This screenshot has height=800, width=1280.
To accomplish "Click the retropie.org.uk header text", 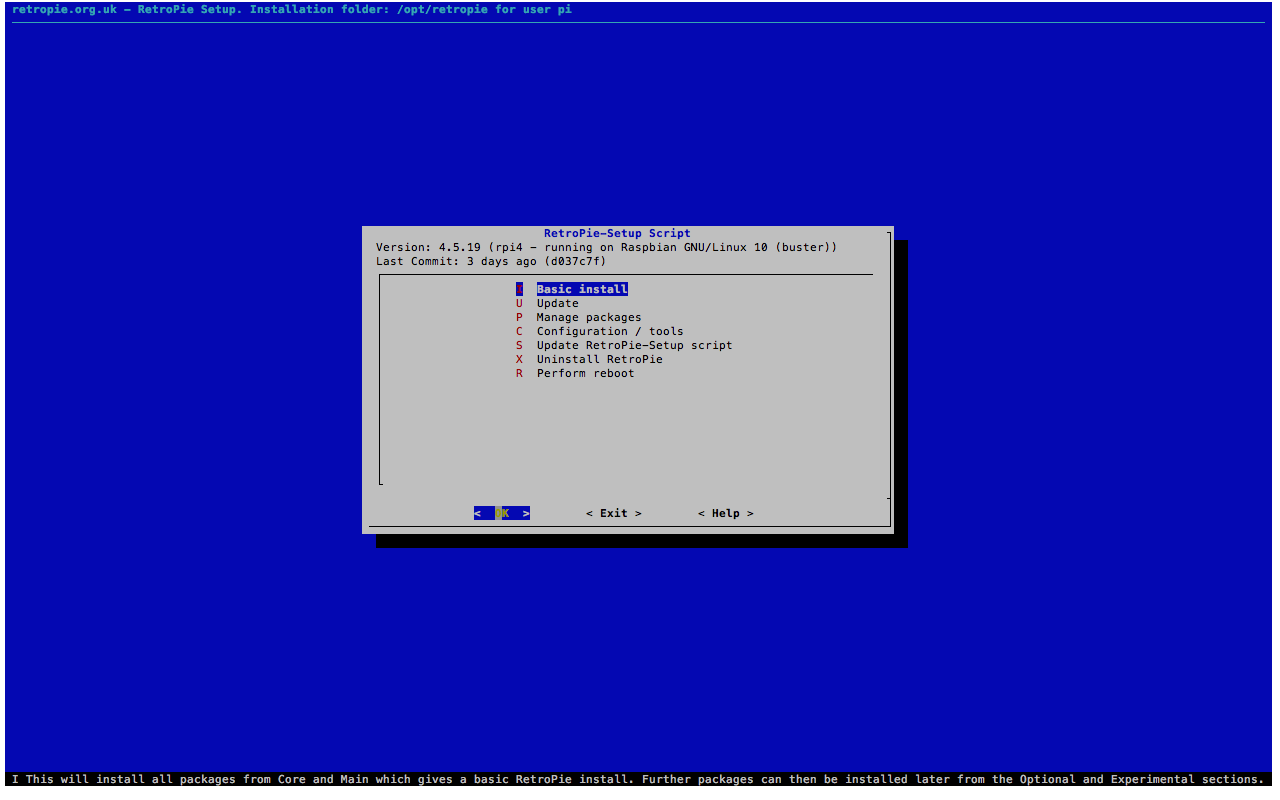I will pyautogui.click(x=292, y=9).
